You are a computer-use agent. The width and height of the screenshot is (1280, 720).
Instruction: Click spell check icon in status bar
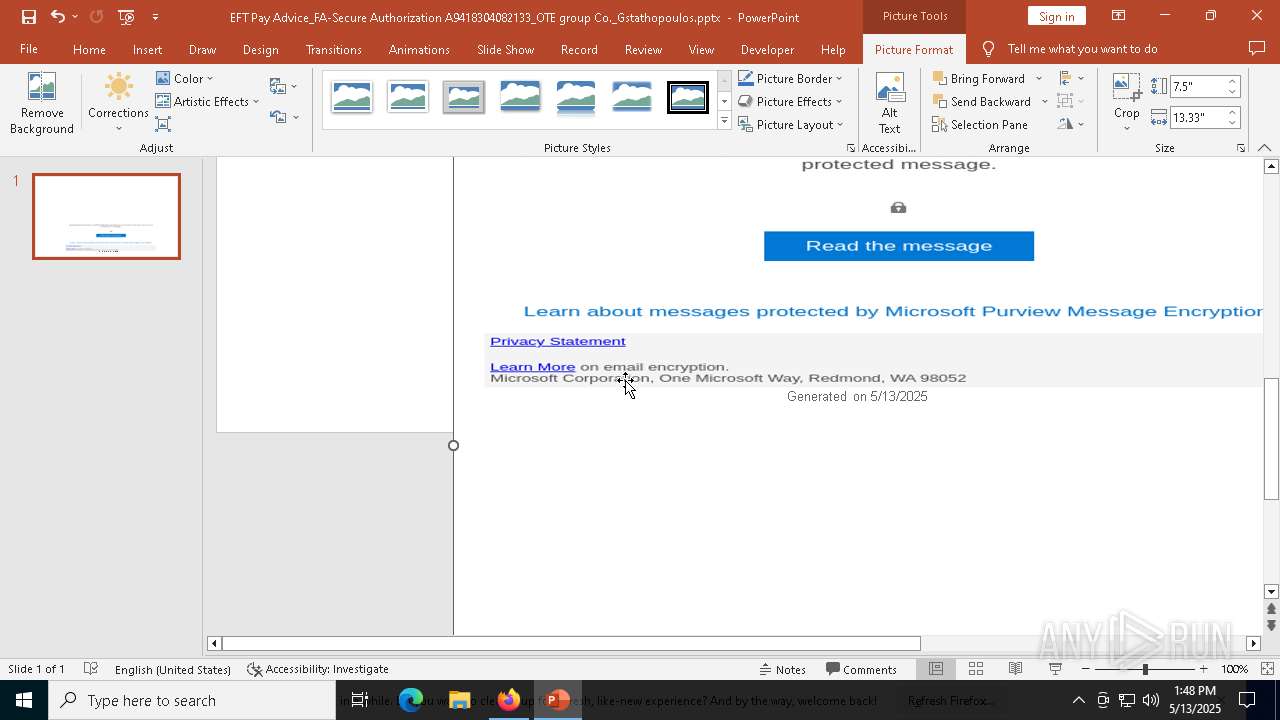(91, 669)
